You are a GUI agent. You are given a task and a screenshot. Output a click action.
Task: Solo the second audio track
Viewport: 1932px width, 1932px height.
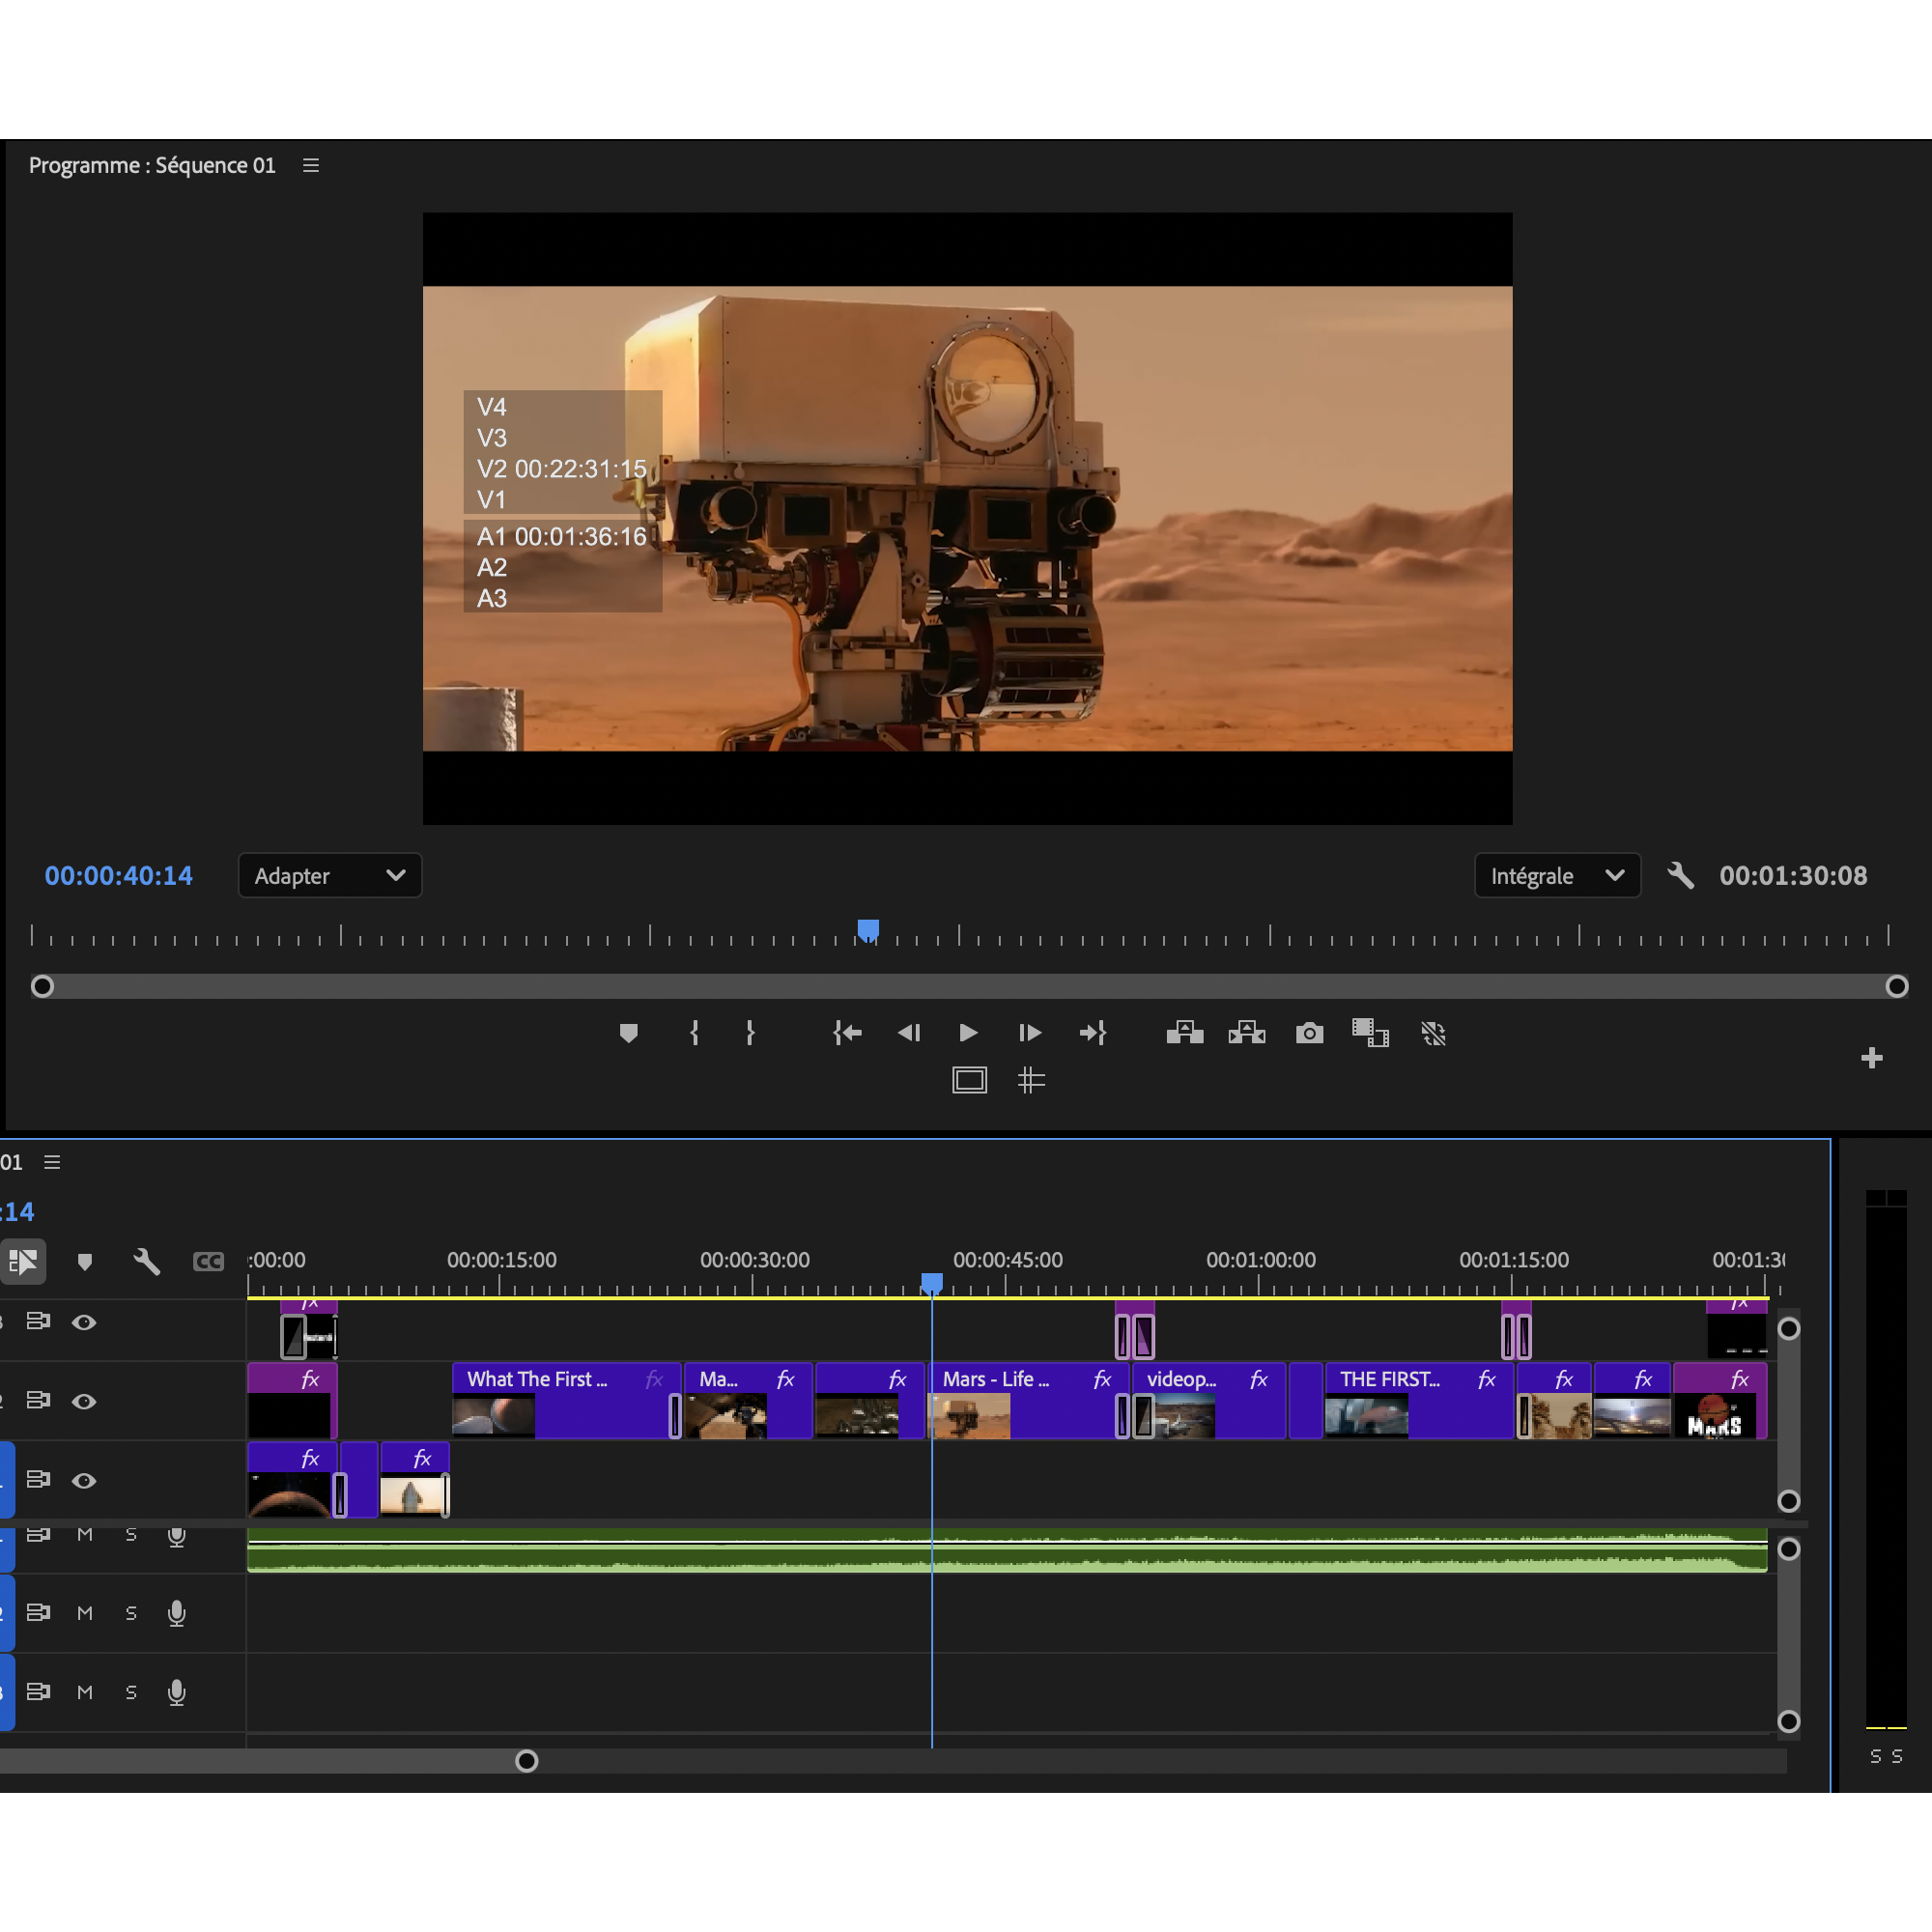coord(131,1613)
